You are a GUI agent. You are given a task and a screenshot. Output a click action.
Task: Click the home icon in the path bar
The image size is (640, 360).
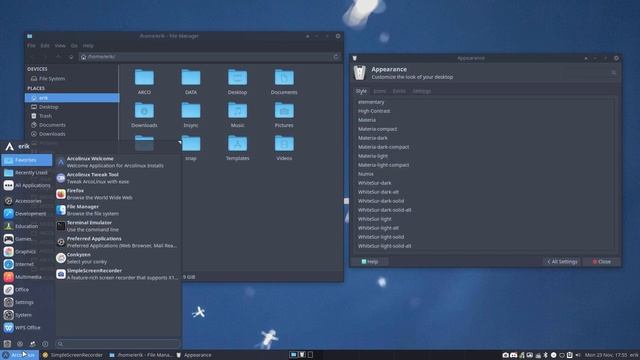tap(84, 57)
